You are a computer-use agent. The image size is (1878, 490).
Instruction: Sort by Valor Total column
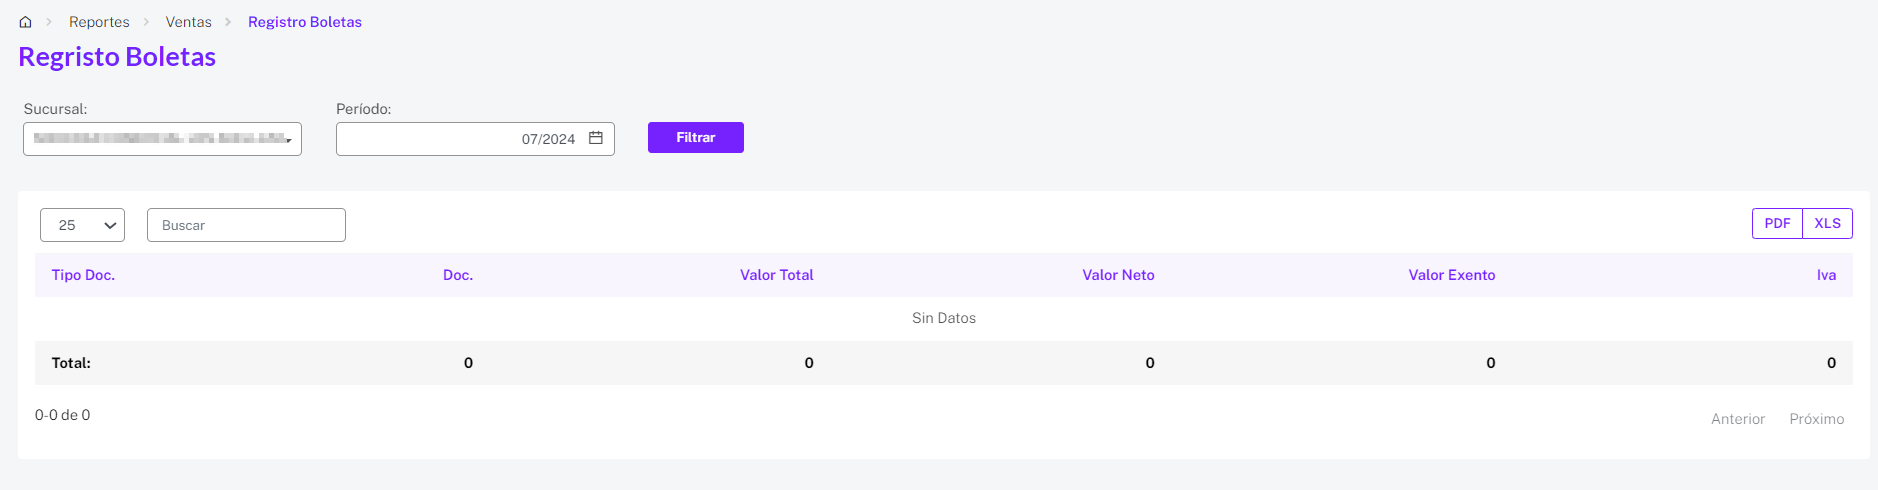click(776, 275)
